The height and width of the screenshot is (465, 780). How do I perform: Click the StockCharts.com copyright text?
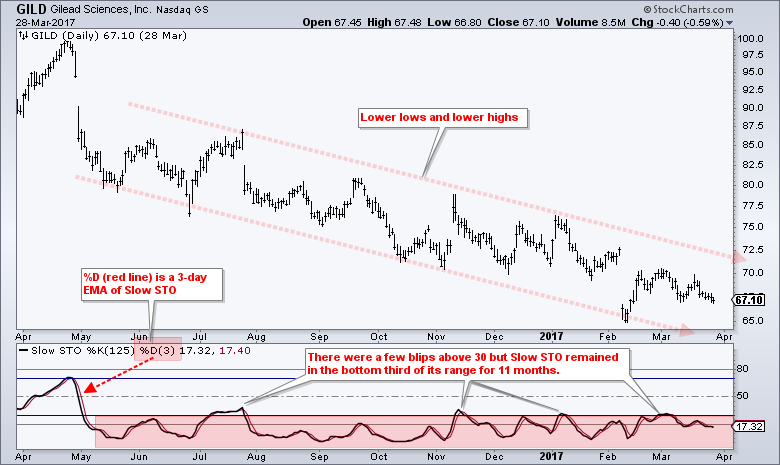688,9
